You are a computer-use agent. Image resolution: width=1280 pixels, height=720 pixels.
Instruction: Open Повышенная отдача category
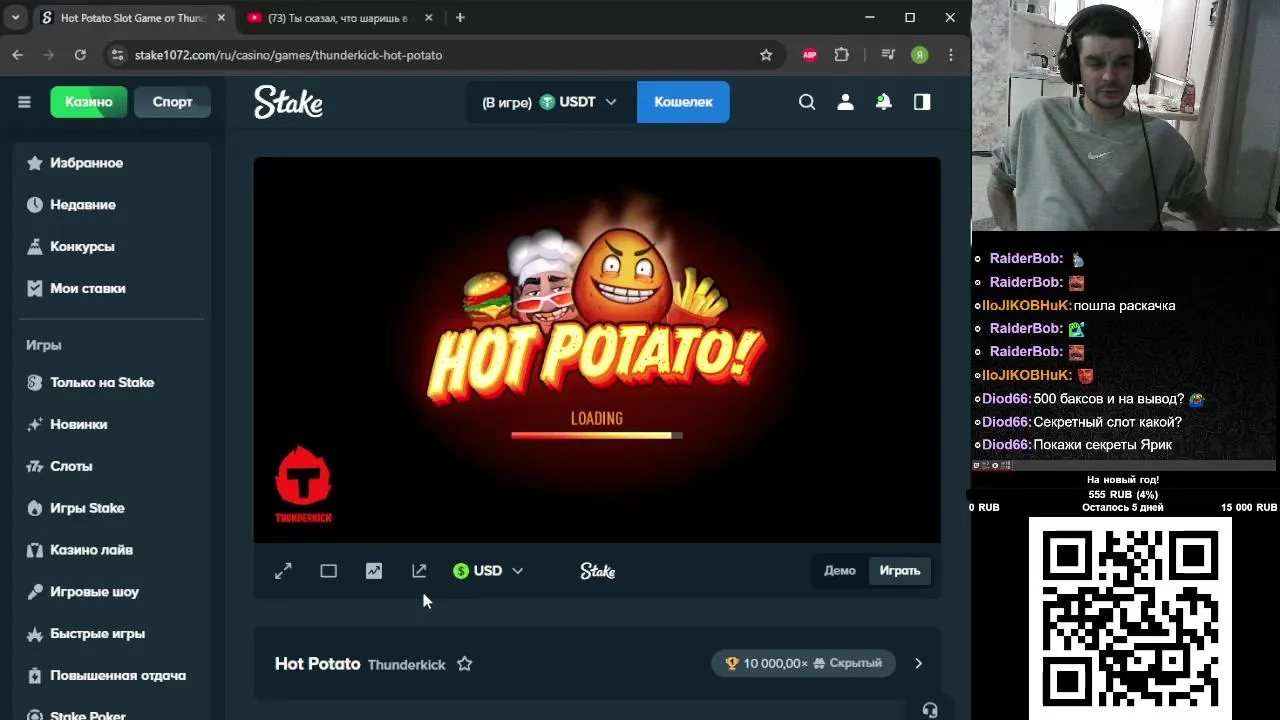[111, 677]
